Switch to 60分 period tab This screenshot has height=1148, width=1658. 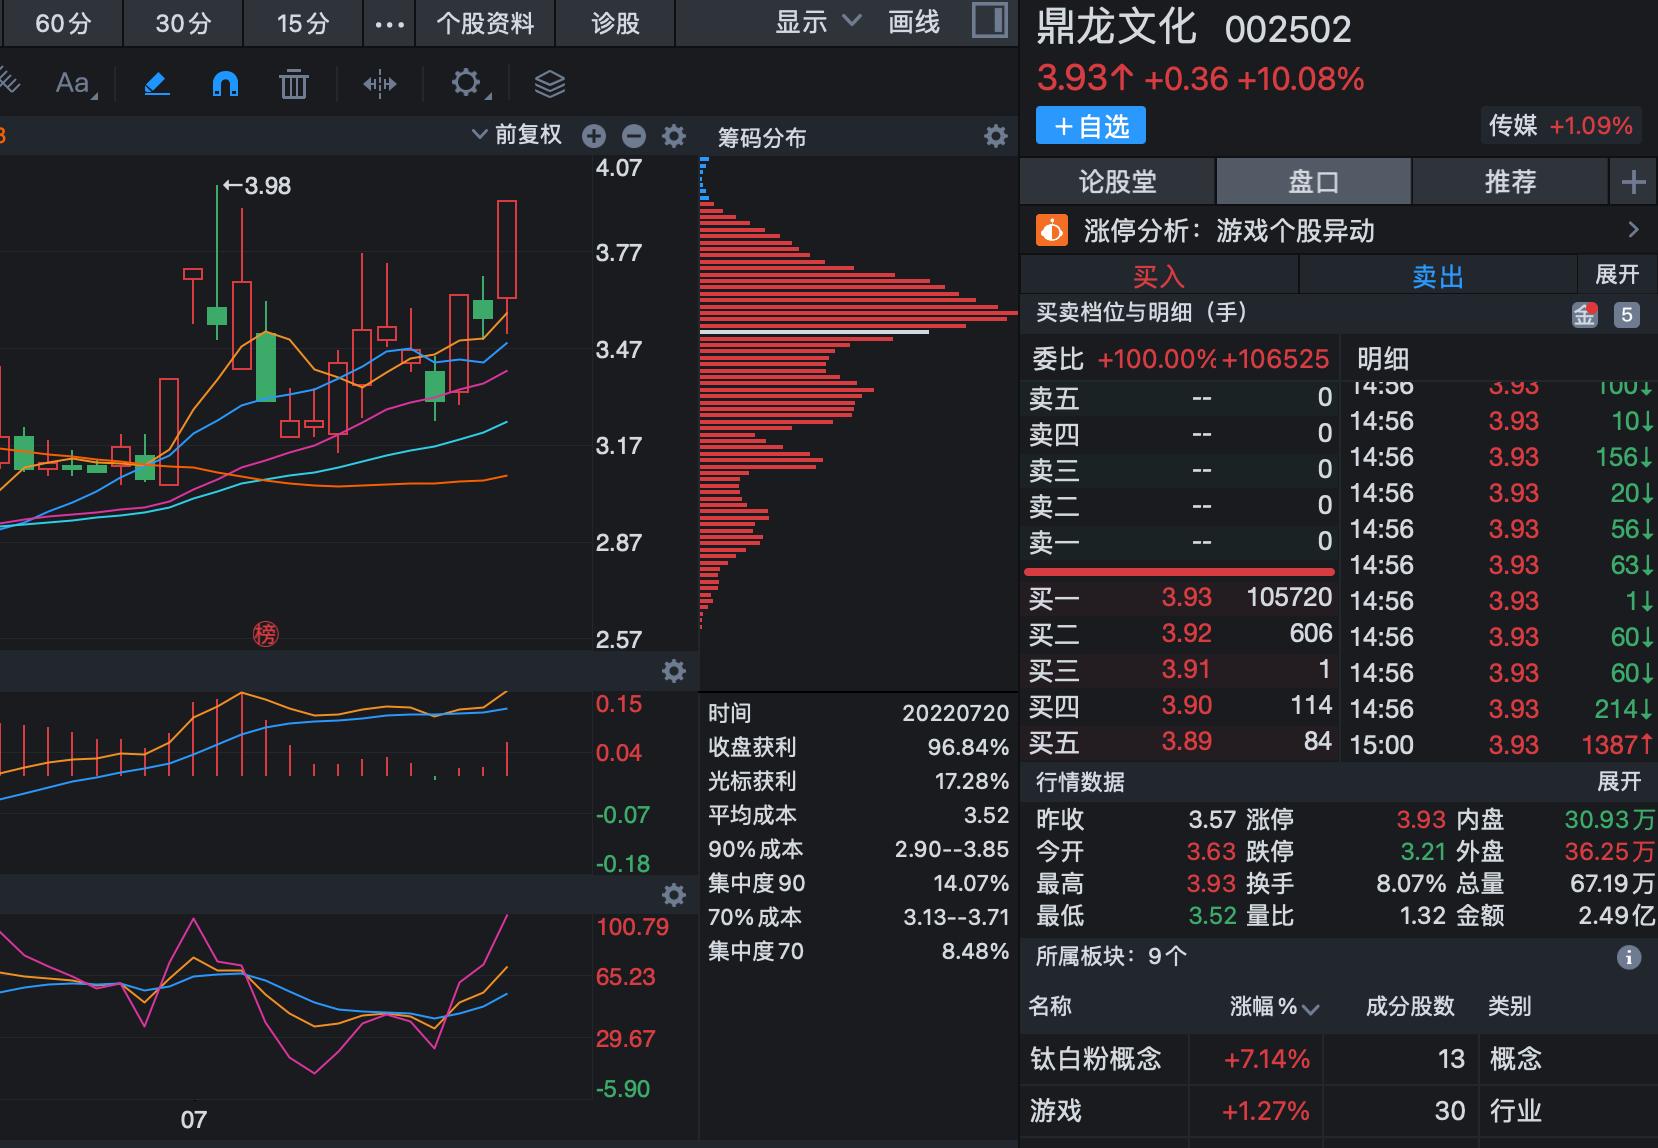62,24
